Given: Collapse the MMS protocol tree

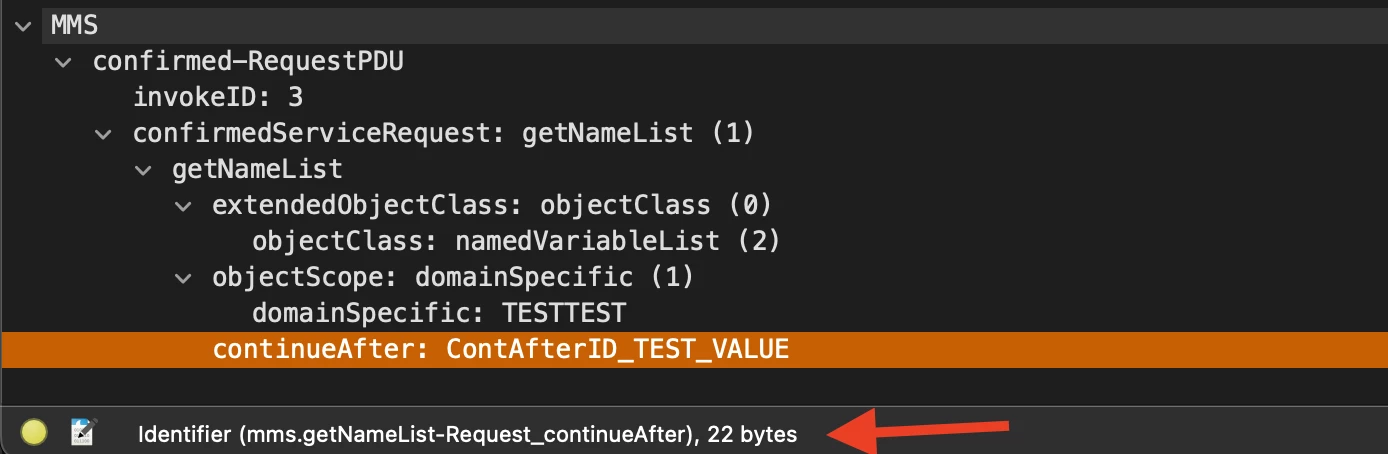Looking at the screenshot, I should pos(23,24).
